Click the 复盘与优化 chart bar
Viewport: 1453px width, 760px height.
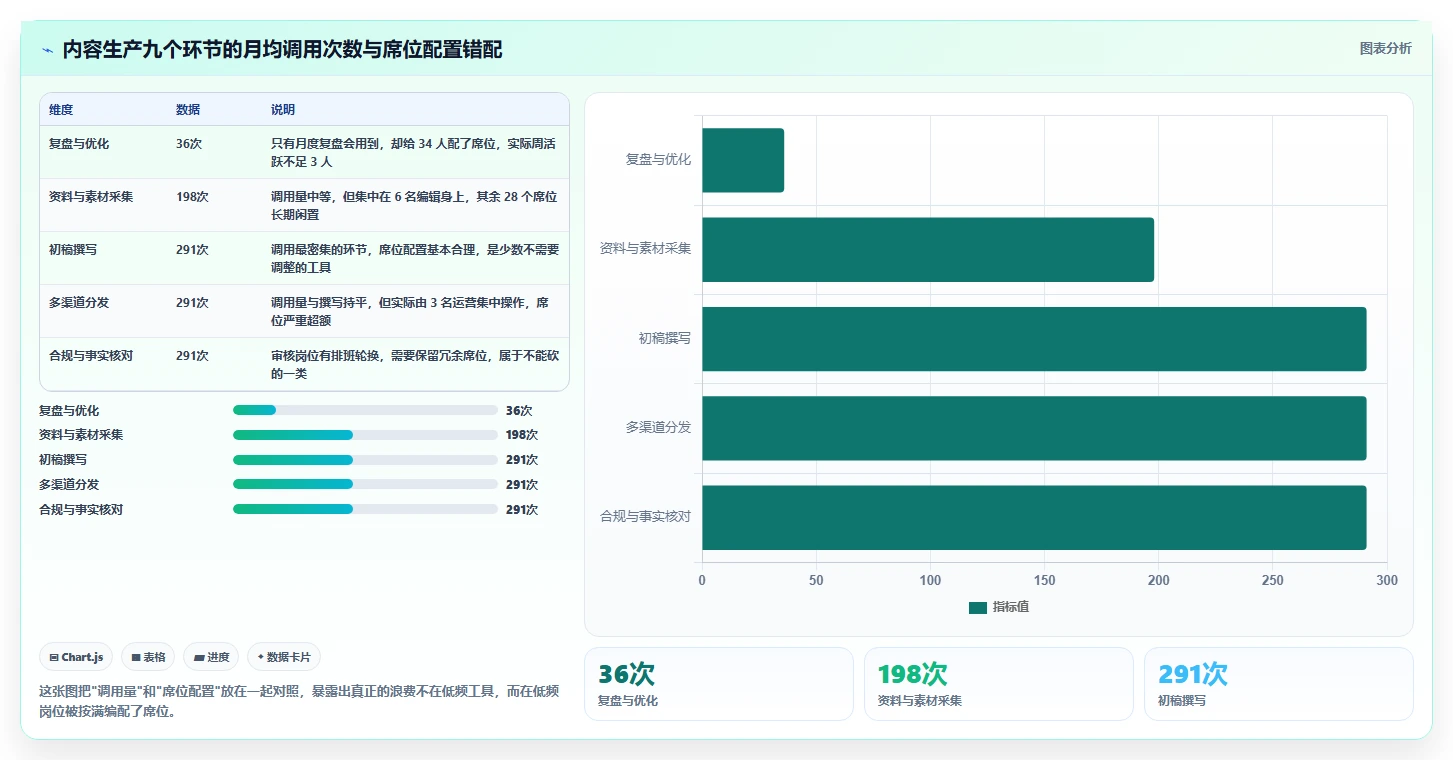coord(743,160)
